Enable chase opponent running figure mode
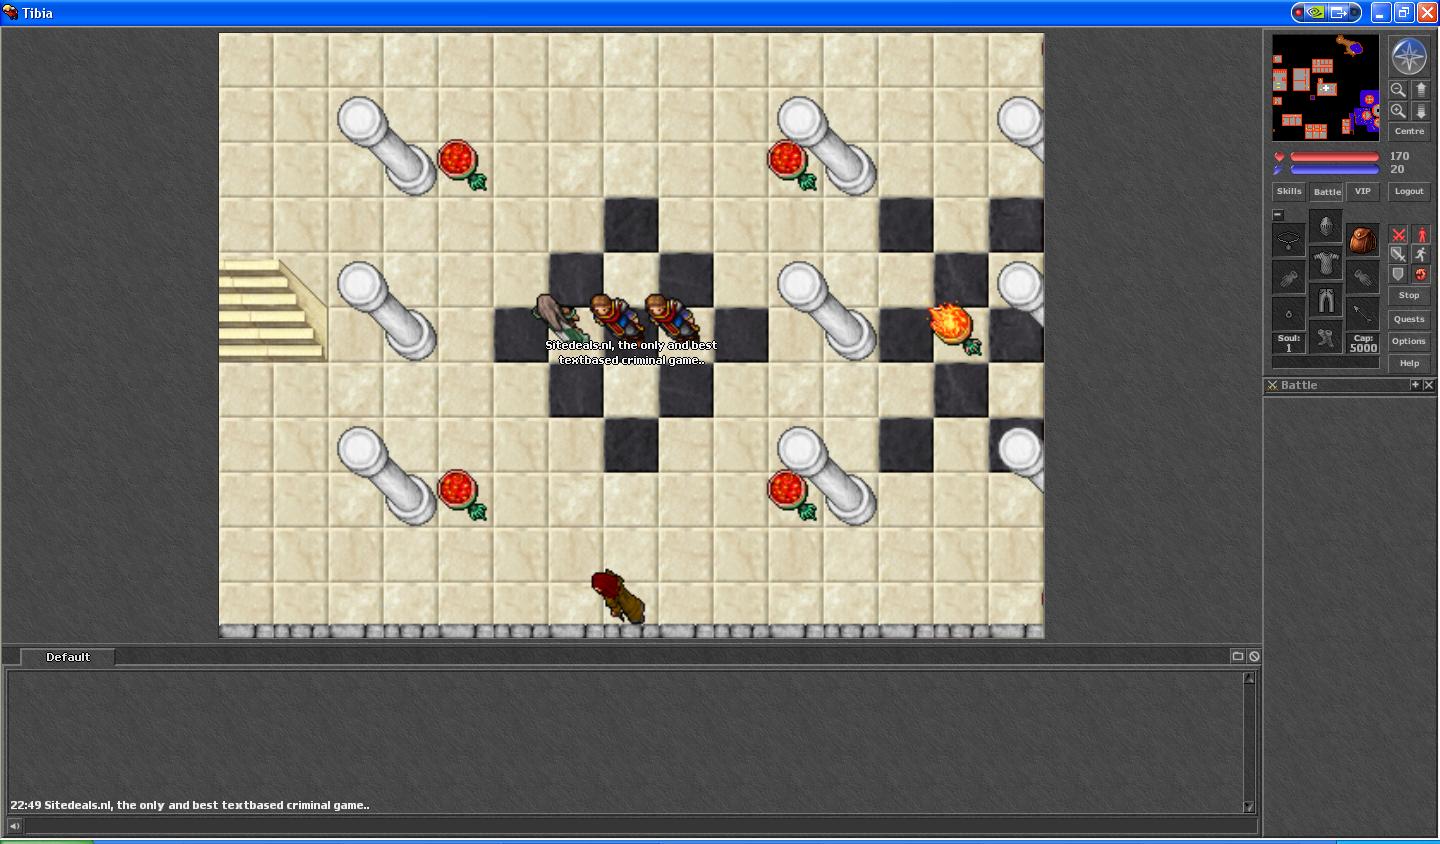Screen dimensions: 1440x844 pos(1421,255)
